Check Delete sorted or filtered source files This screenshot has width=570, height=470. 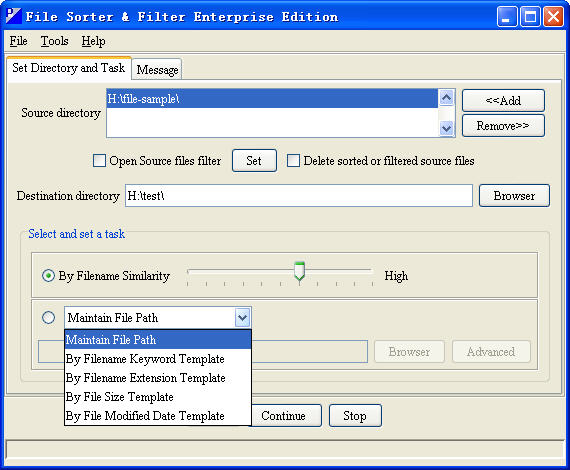(x=293, y=160)
